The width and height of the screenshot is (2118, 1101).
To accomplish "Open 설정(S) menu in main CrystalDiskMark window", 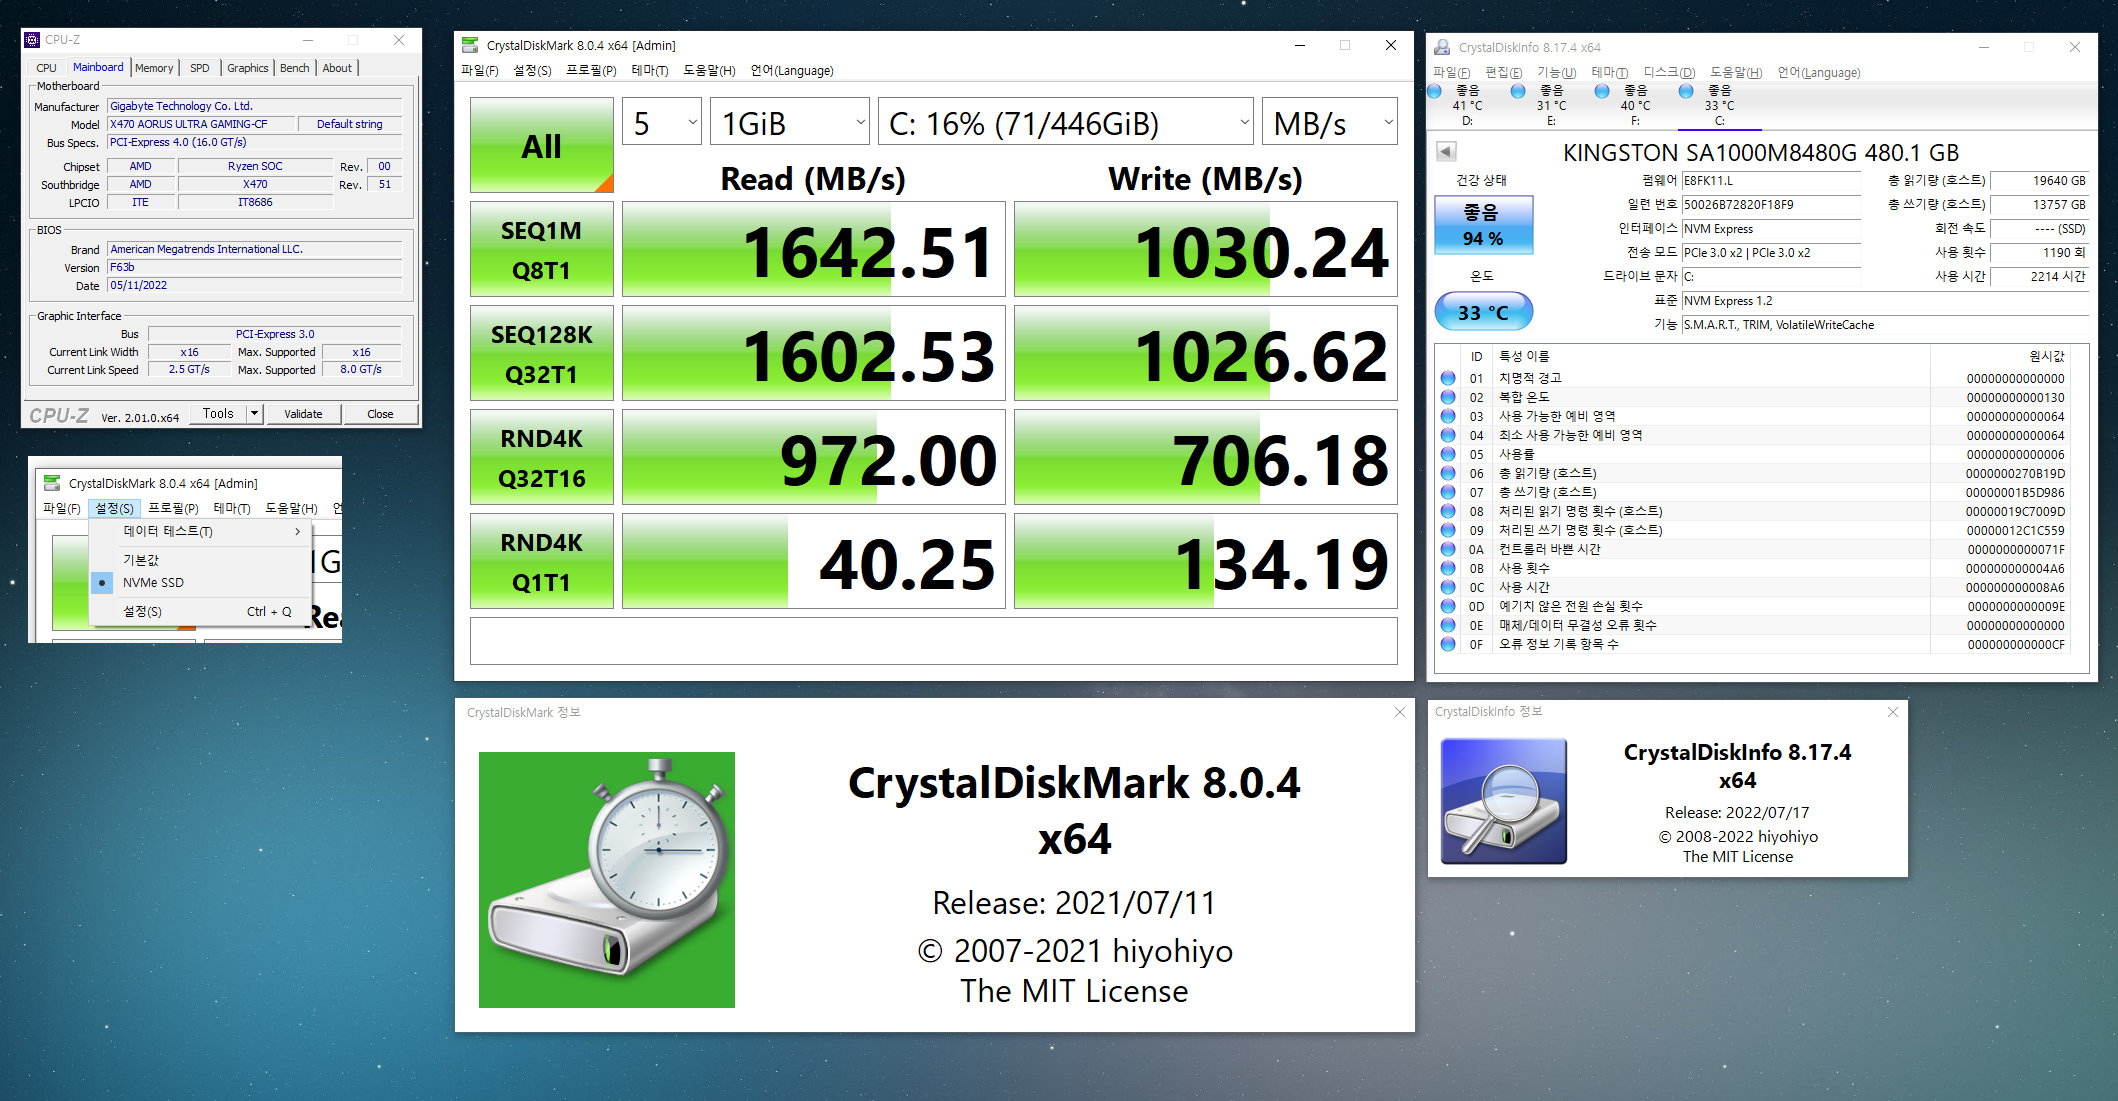I will point(532,70).
